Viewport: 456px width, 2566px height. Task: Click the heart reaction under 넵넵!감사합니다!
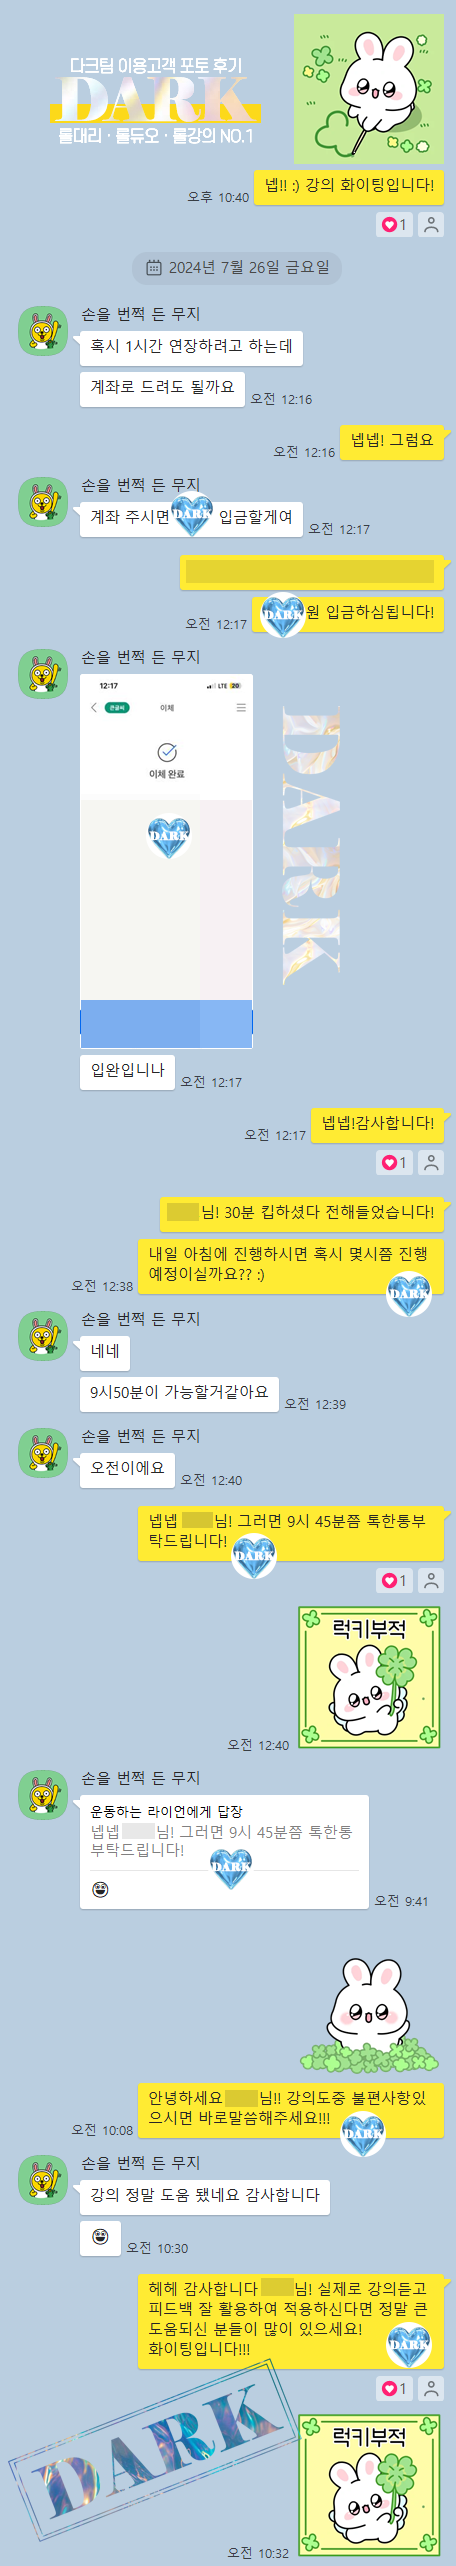coord(394,1162)
